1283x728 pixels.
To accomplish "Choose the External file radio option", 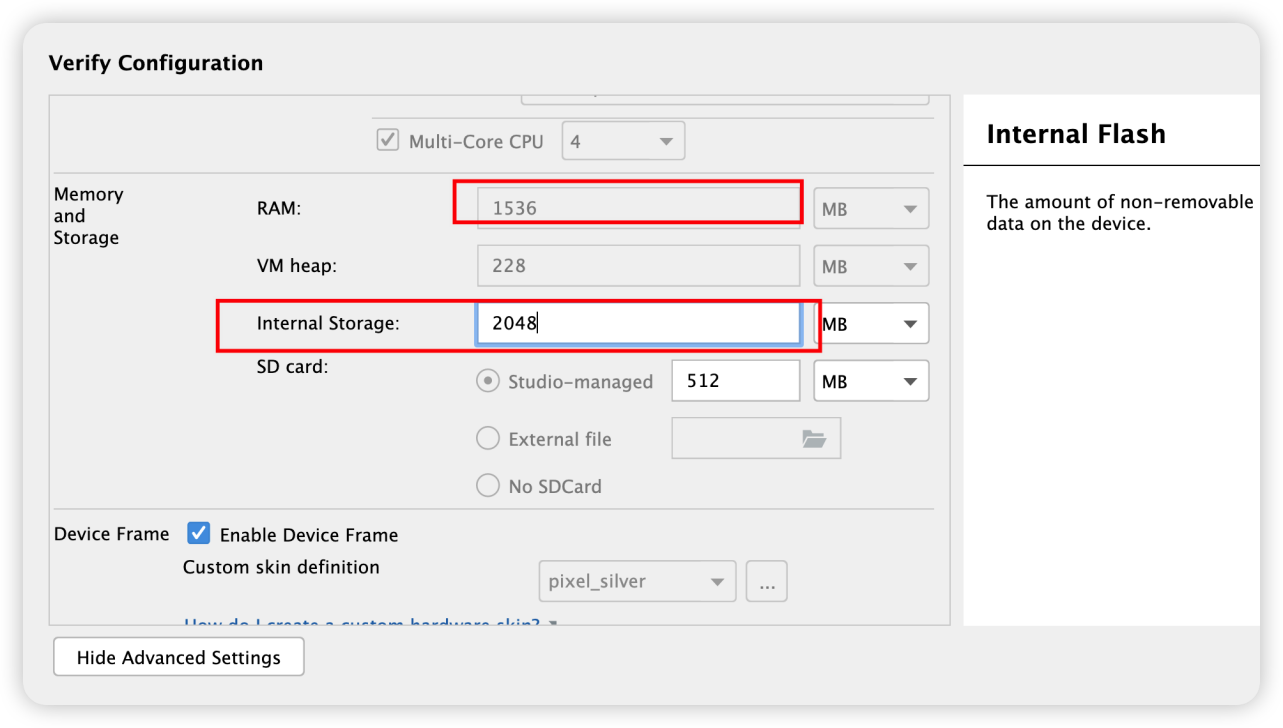I will [488, 438].
